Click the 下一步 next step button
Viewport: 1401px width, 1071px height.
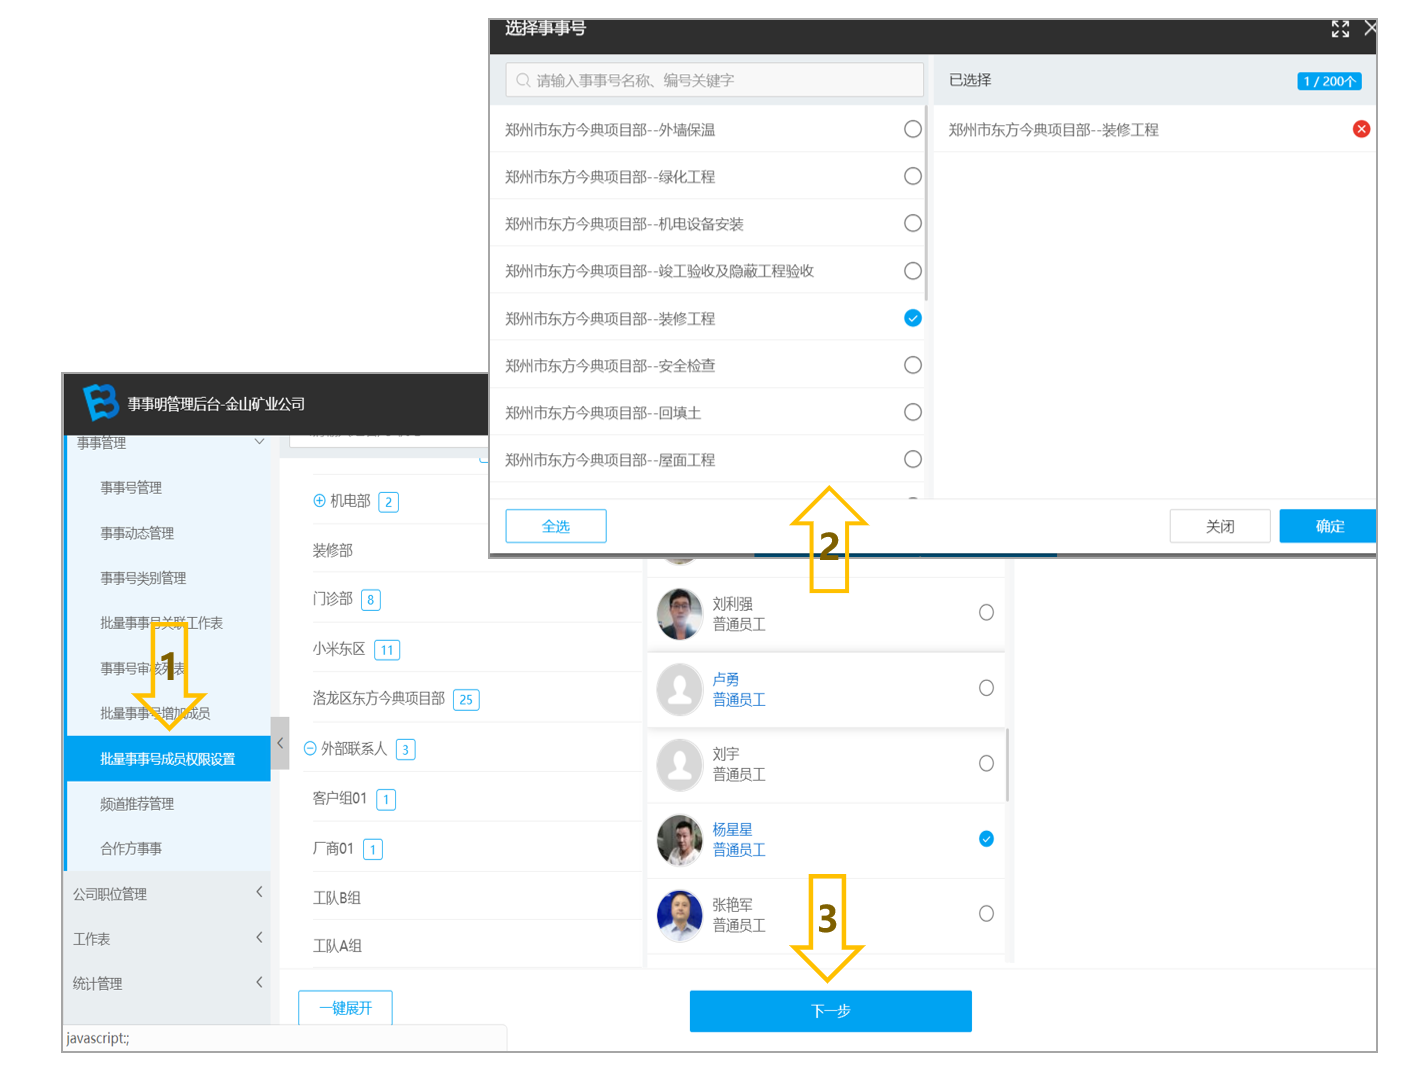click(x=830, y=1011)
